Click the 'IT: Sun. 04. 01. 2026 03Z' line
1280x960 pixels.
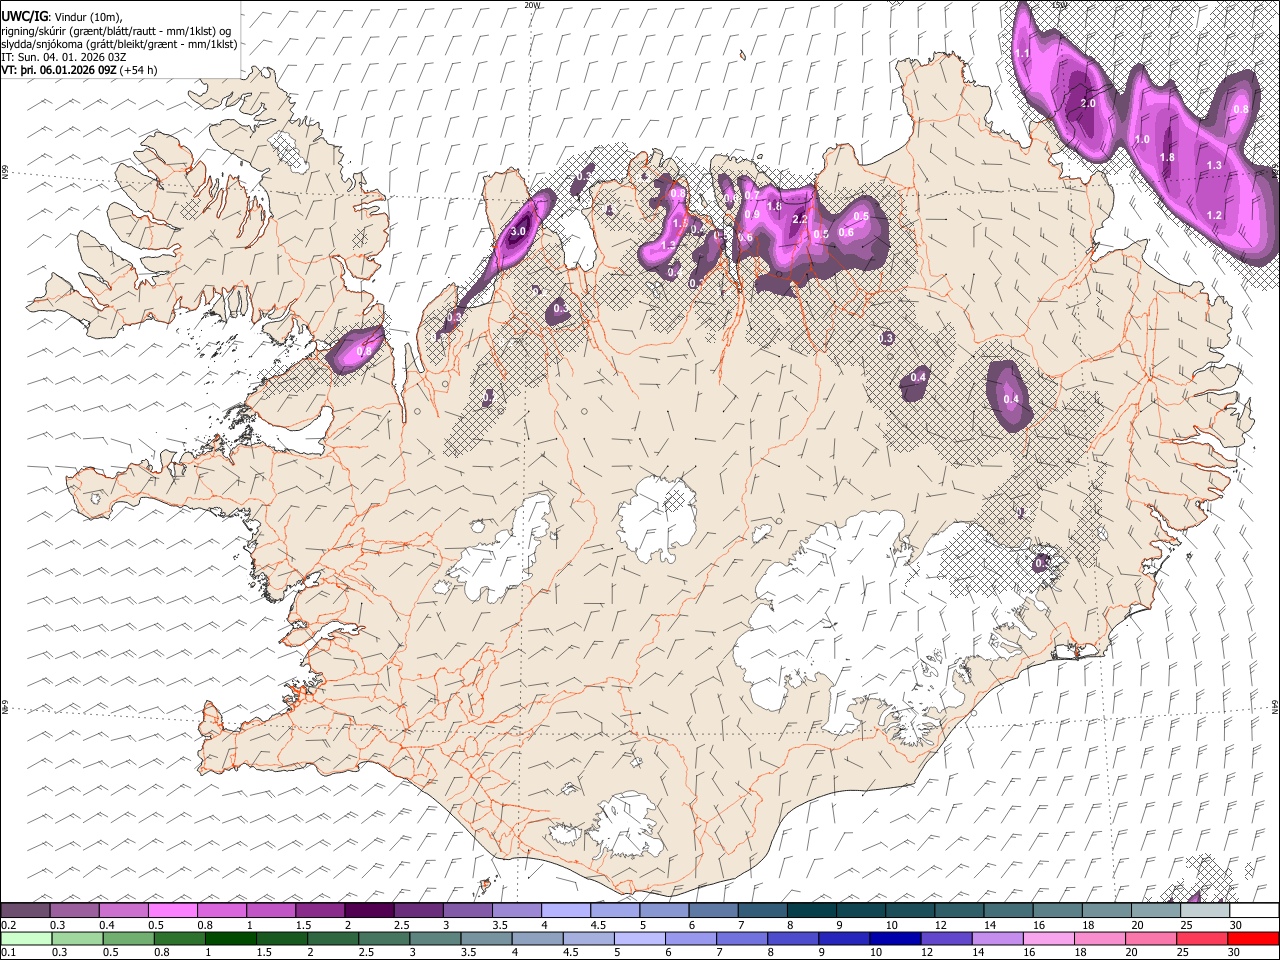64,58
